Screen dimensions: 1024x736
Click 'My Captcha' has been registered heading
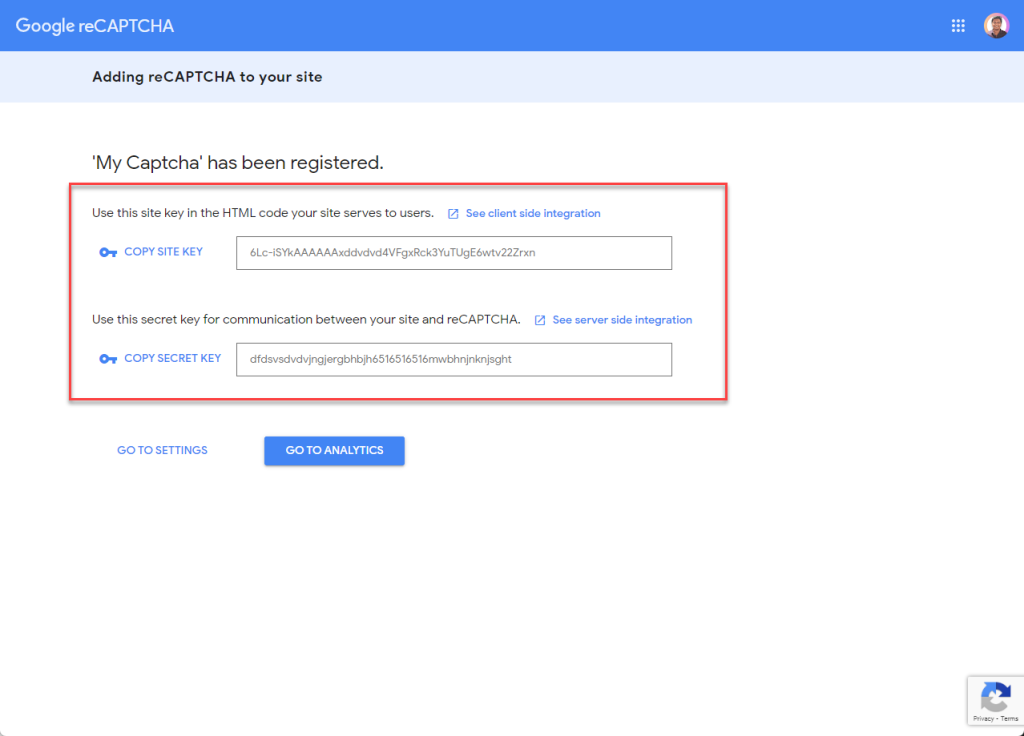coord(238,162)
